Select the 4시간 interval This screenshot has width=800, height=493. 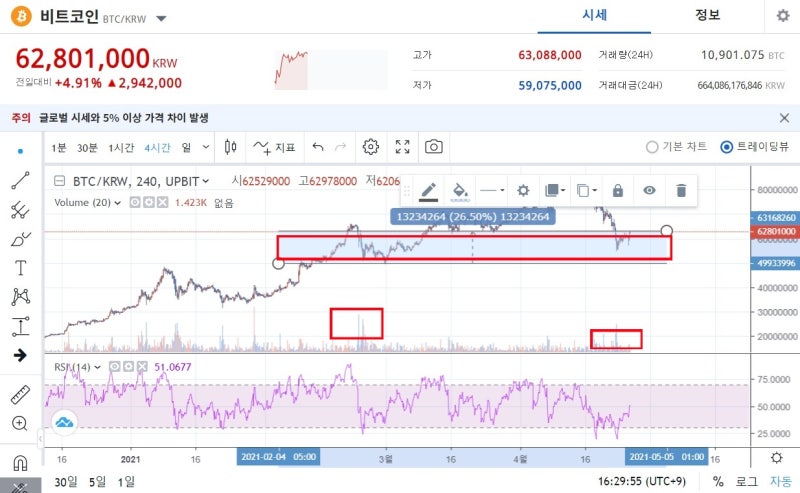pyautogui.click(x=157, y=147)
